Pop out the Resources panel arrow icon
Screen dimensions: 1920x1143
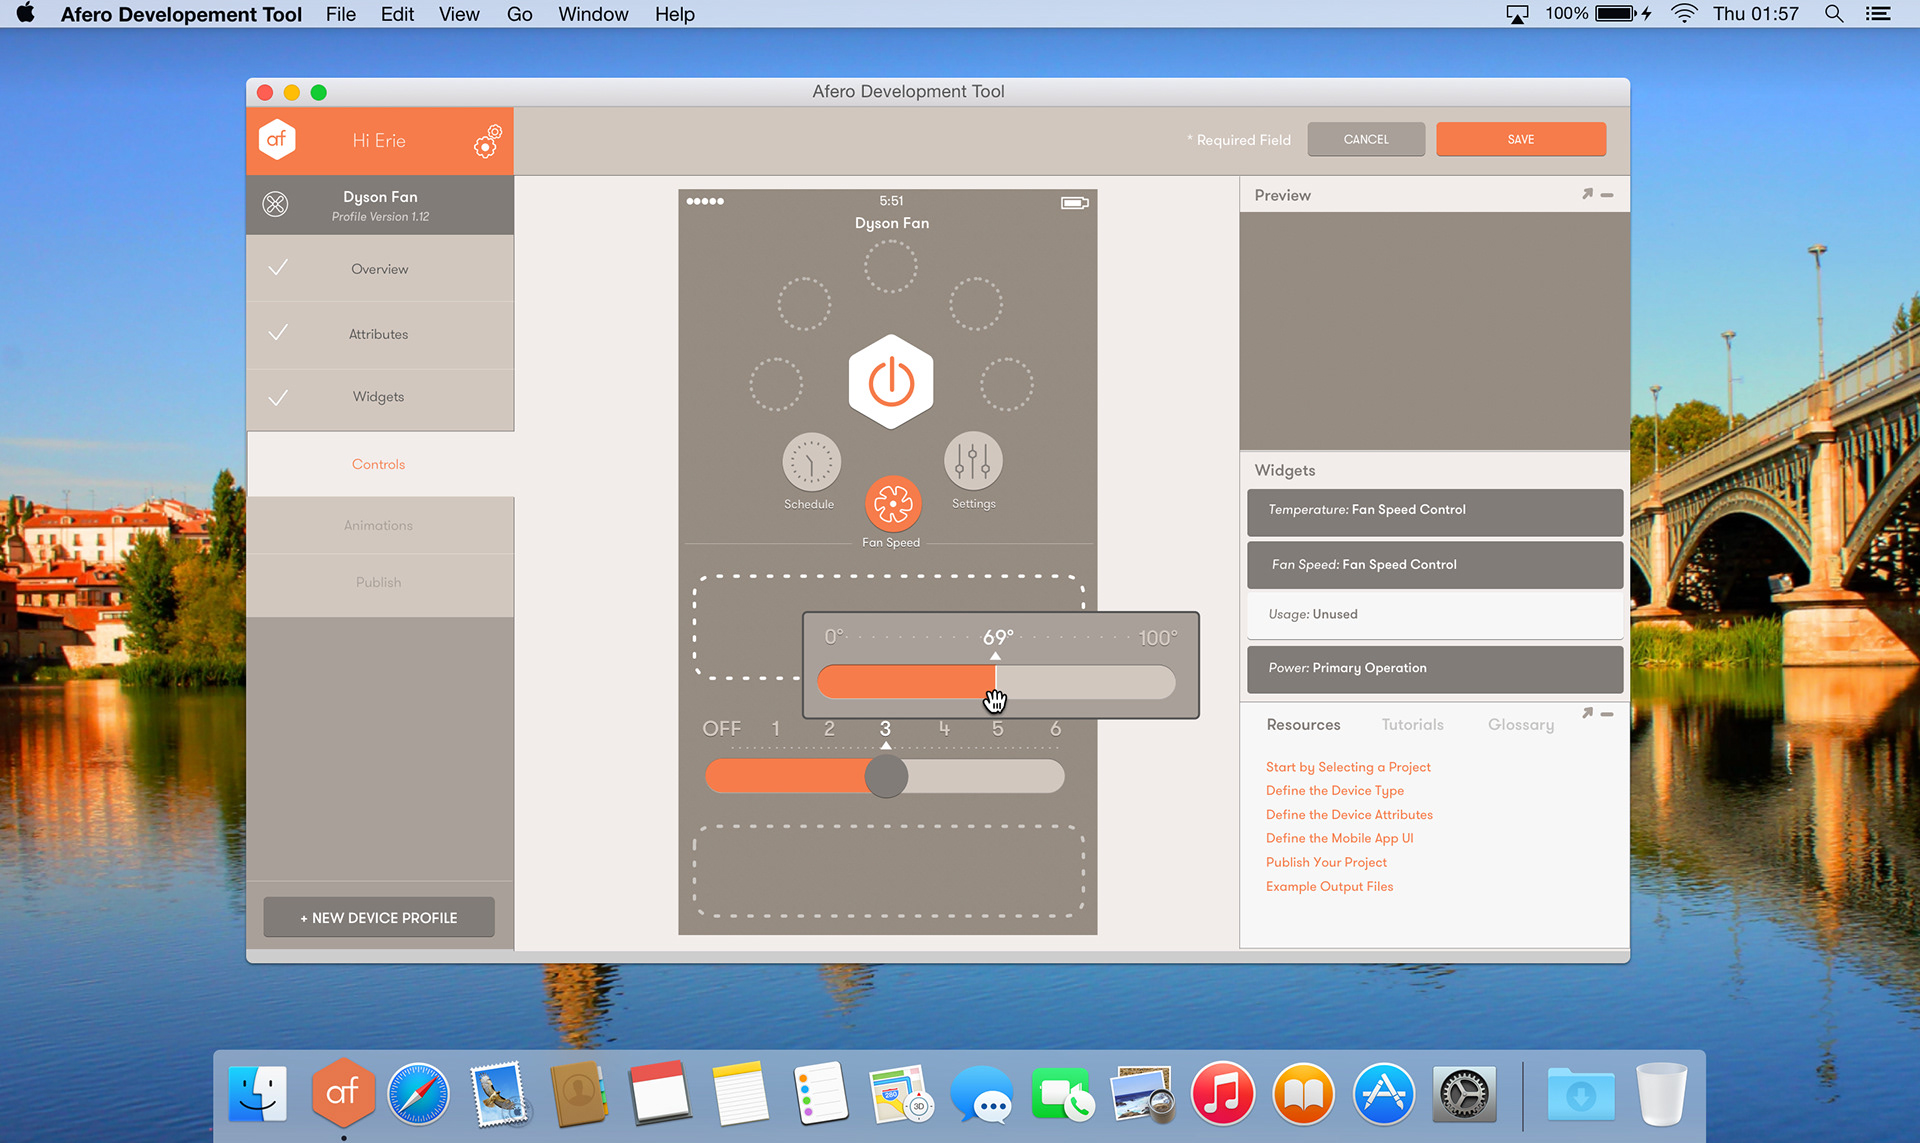coord(1587,713)
